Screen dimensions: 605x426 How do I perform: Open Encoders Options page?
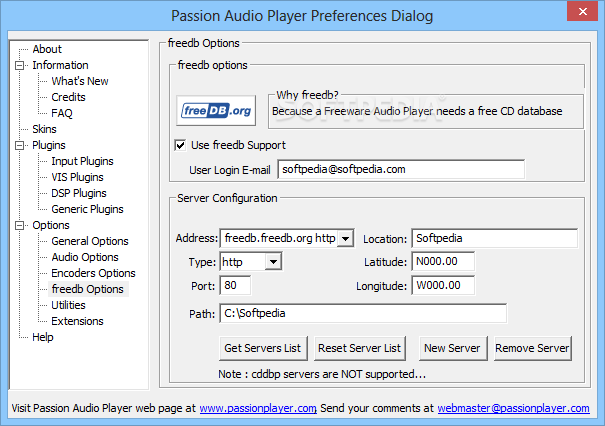point(93,273)
